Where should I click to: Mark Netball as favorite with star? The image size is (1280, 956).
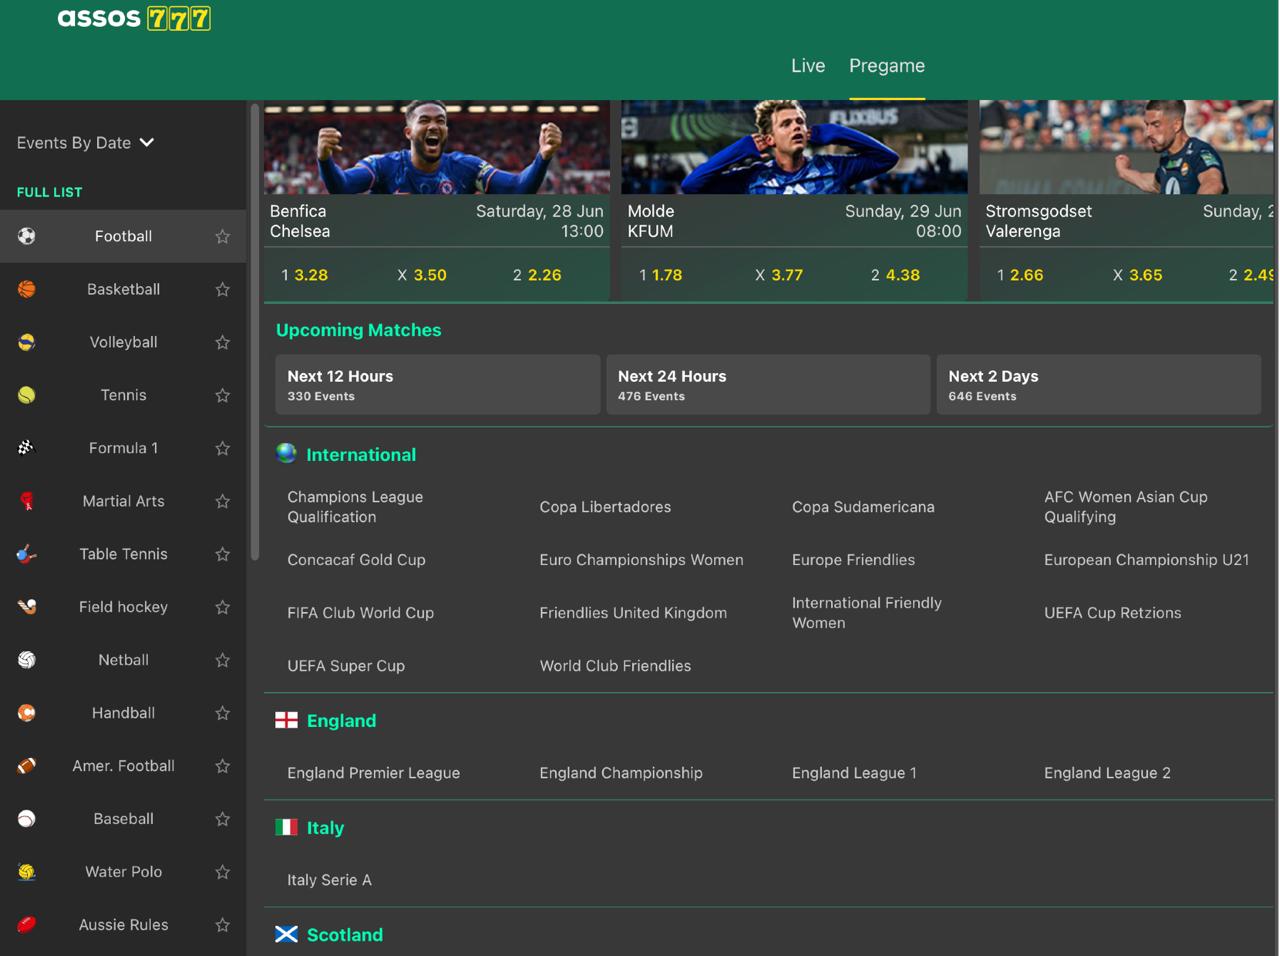click(x=223, y=660)
